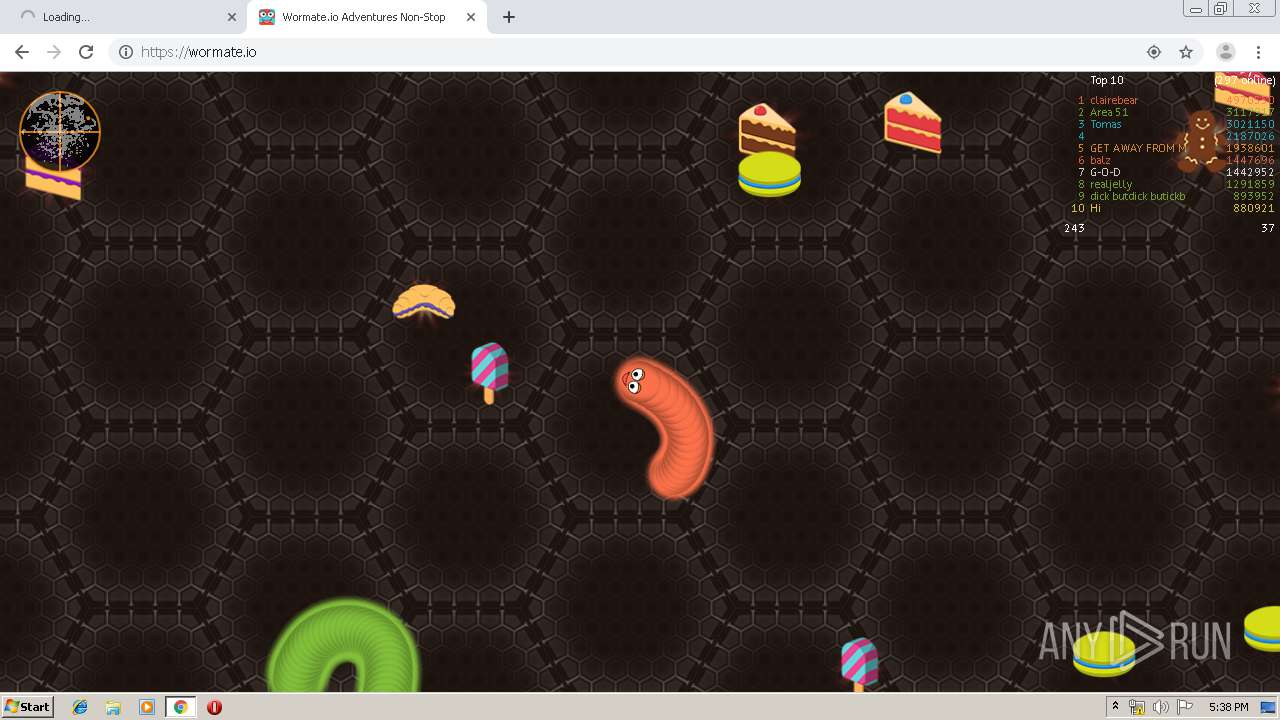
Task: Click the score 3021150
Action: pyautogui.click(x=1250, y=124)
